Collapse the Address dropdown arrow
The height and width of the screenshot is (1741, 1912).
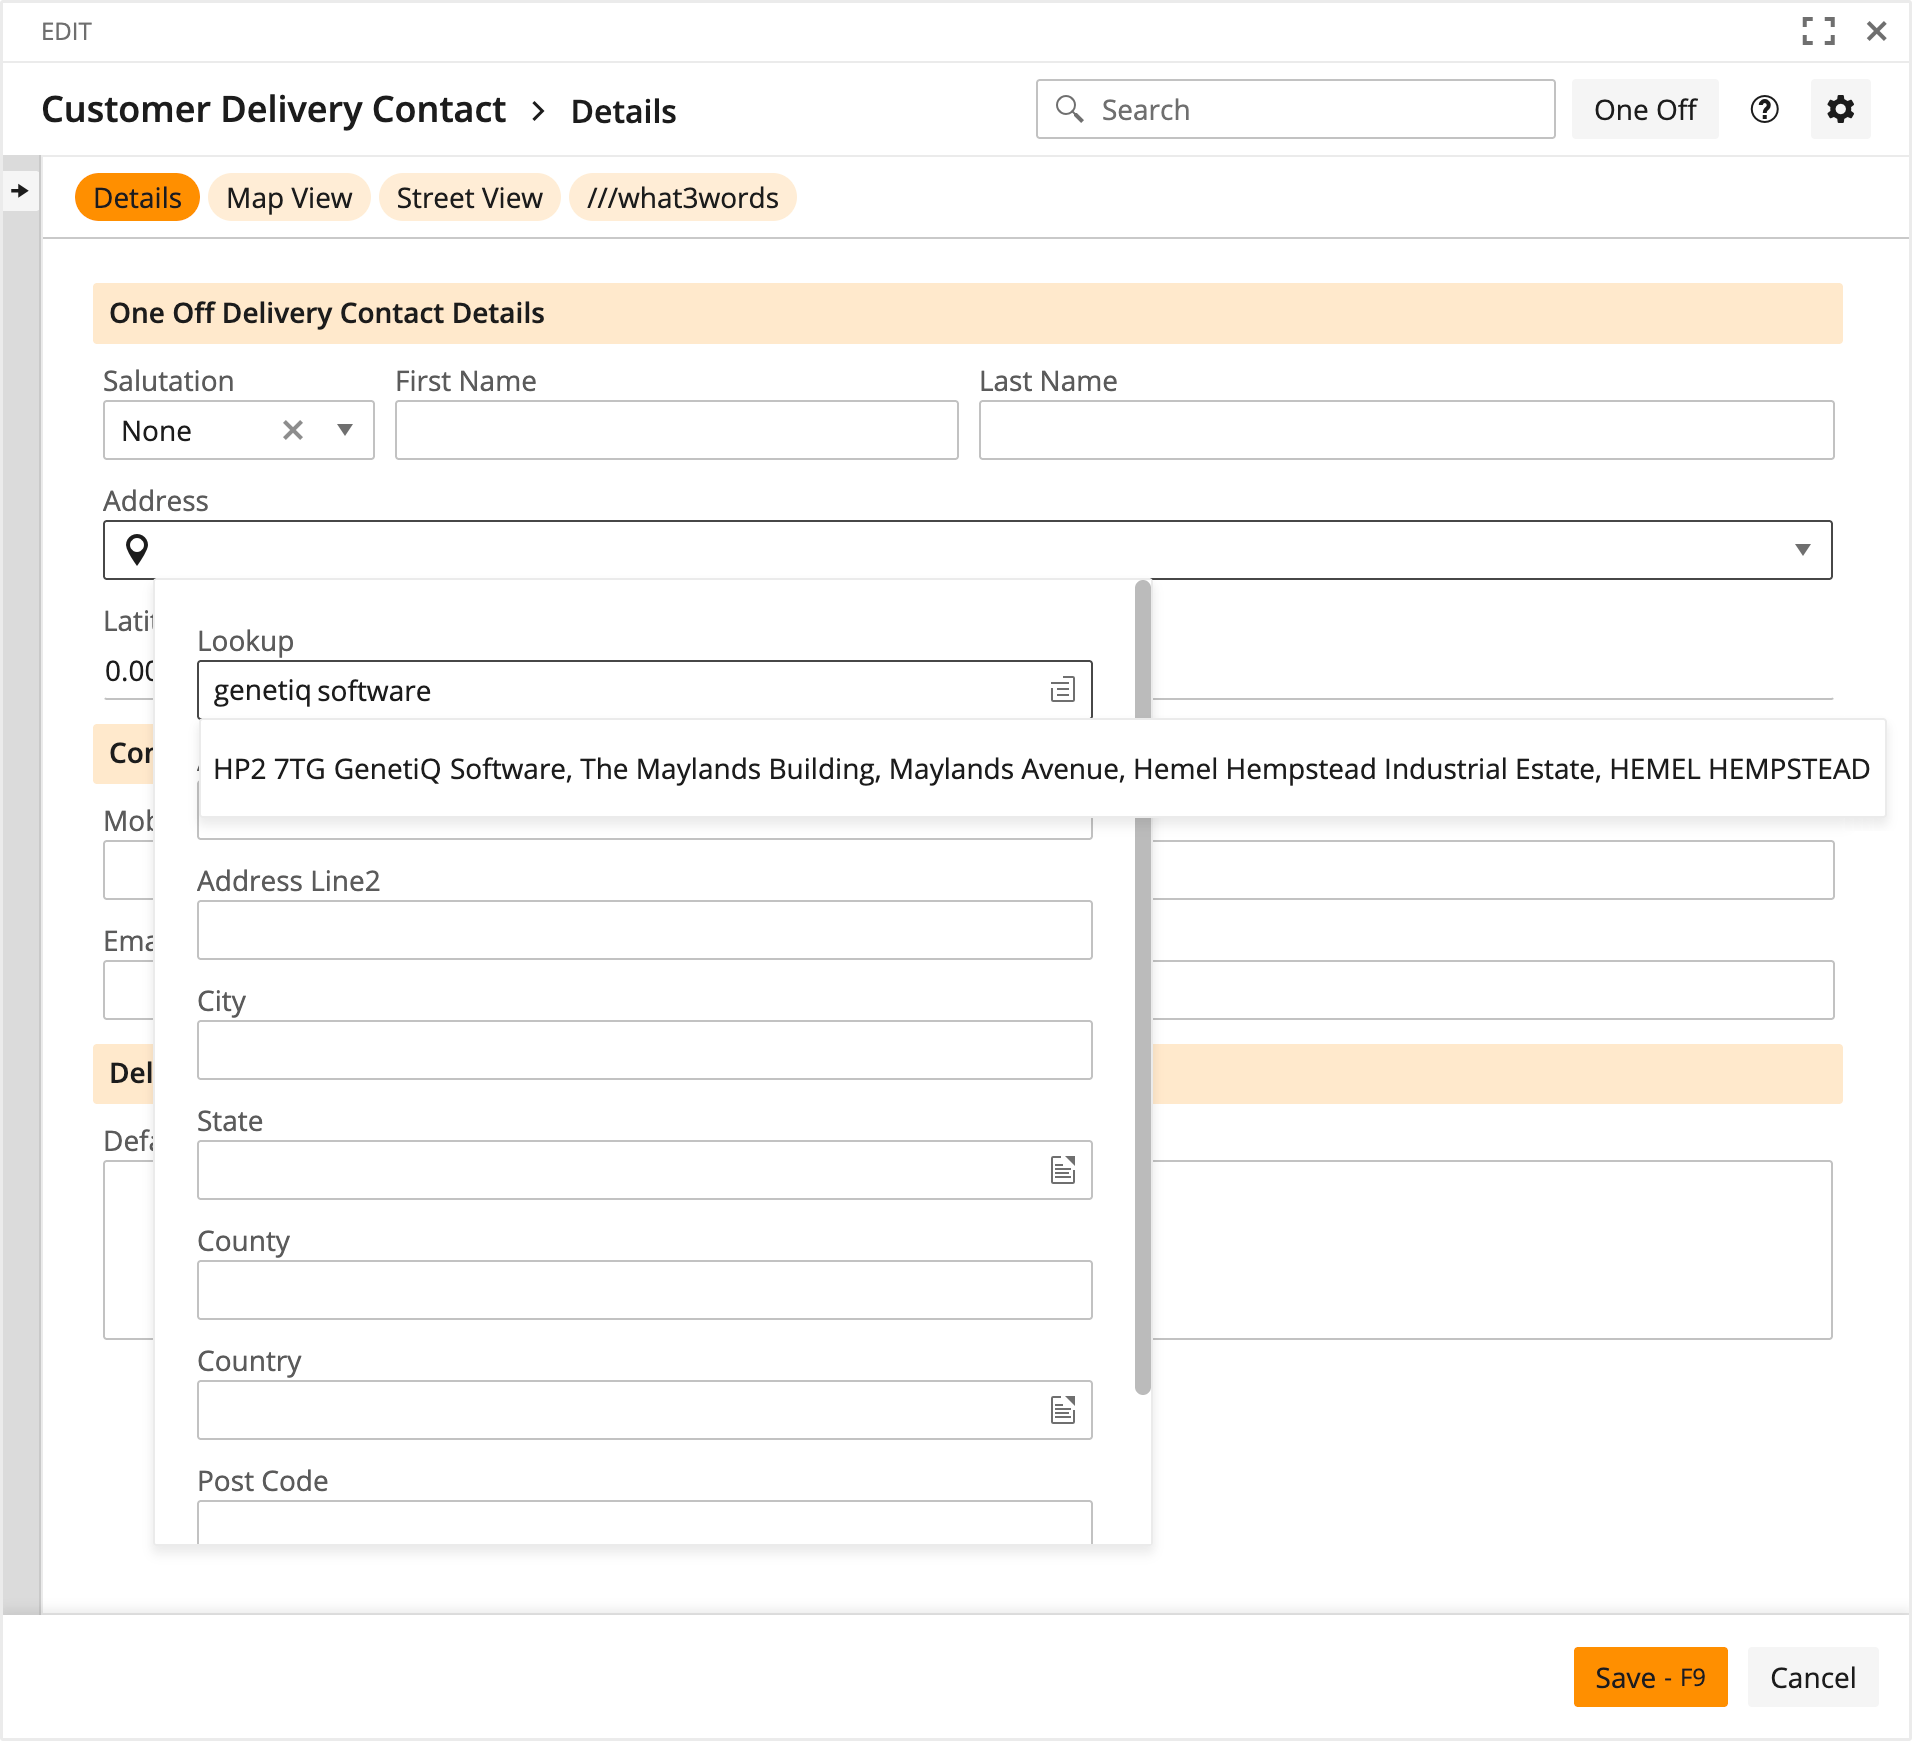click(x=1802, y=549)
